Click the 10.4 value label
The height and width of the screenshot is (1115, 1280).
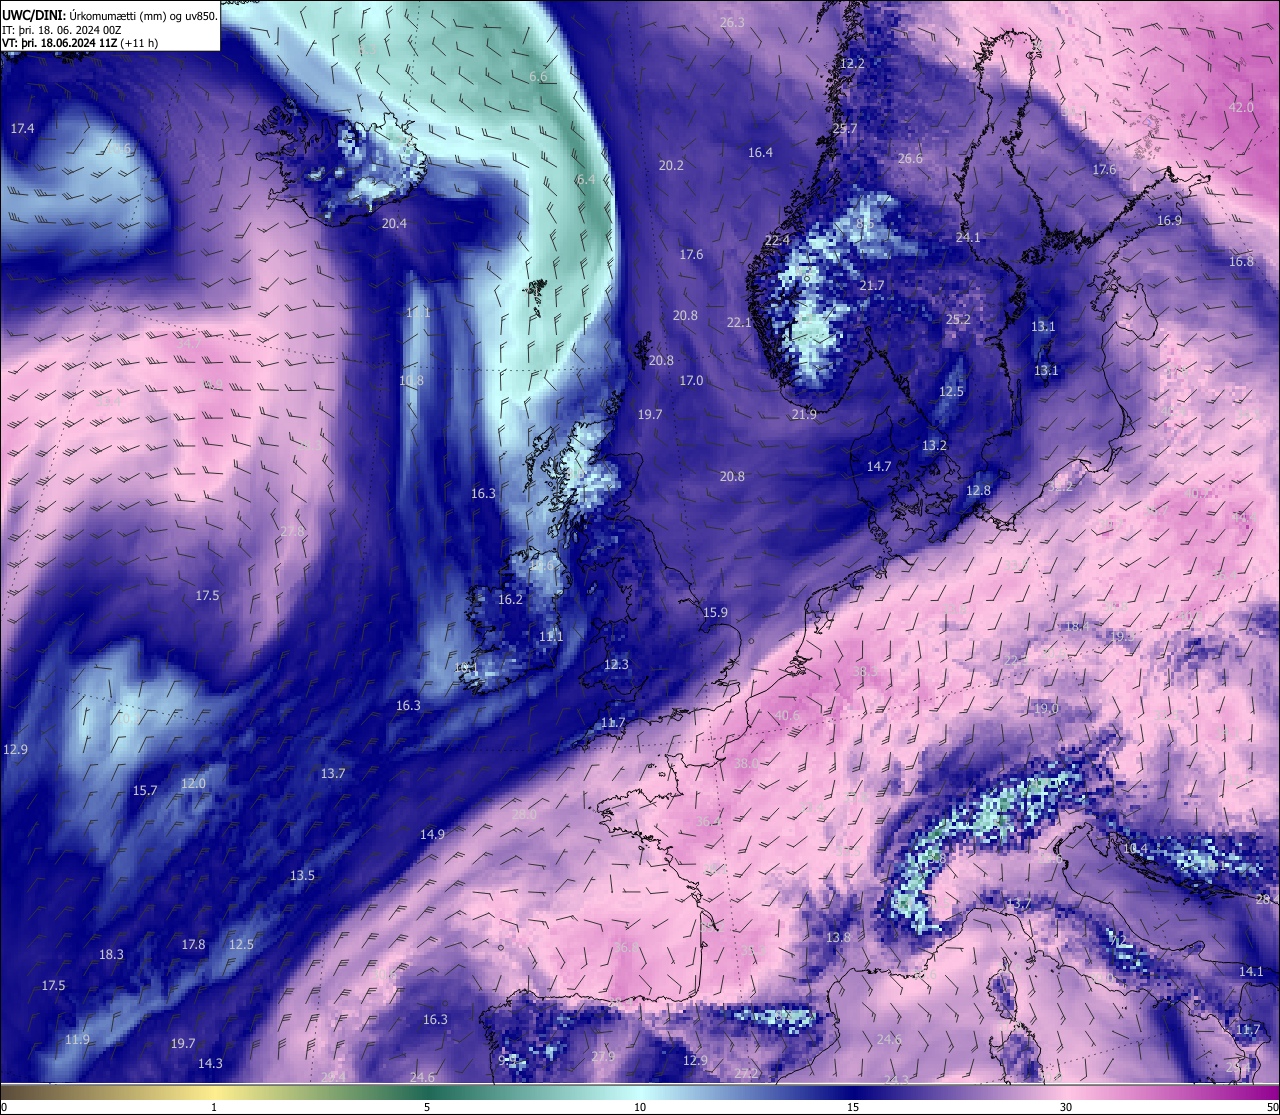pyautogui.click(x=1135, y=849)
